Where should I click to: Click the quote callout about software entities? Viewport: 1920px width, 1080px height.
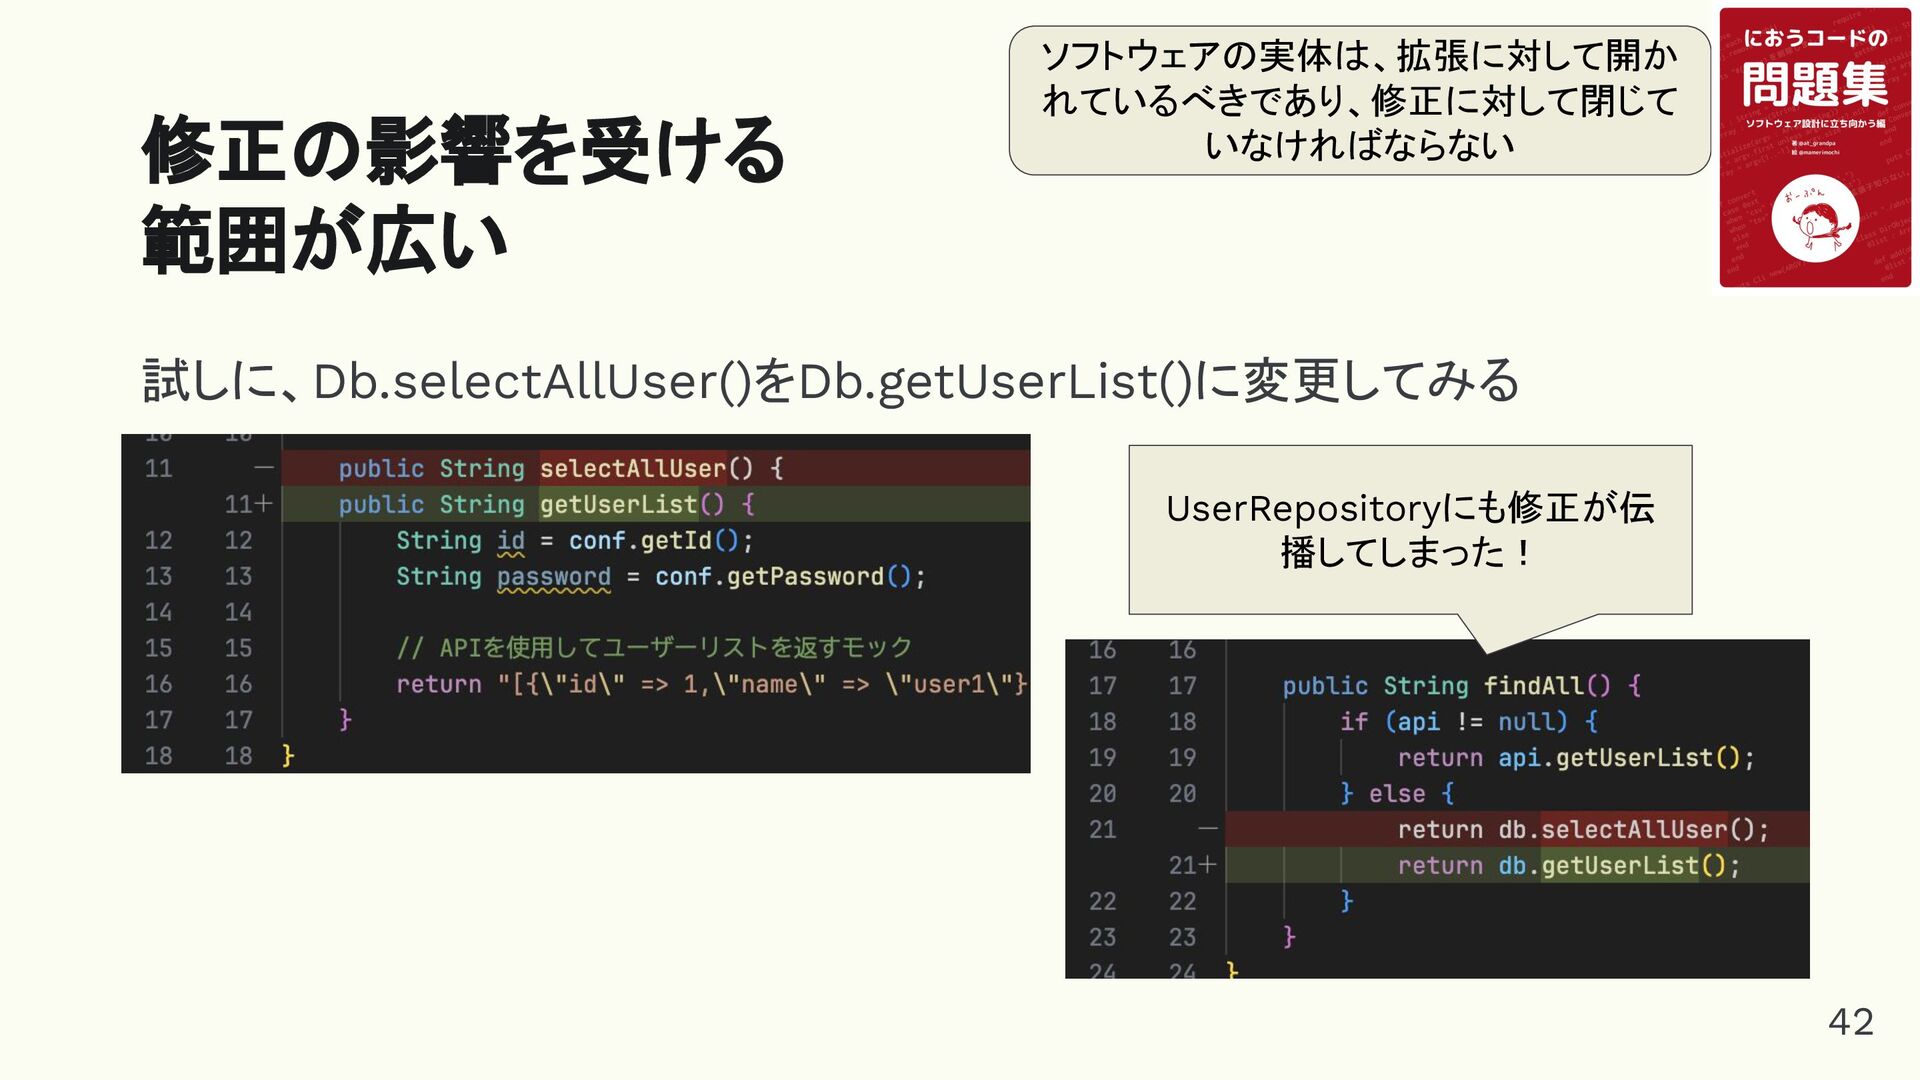coord(1359,101)
